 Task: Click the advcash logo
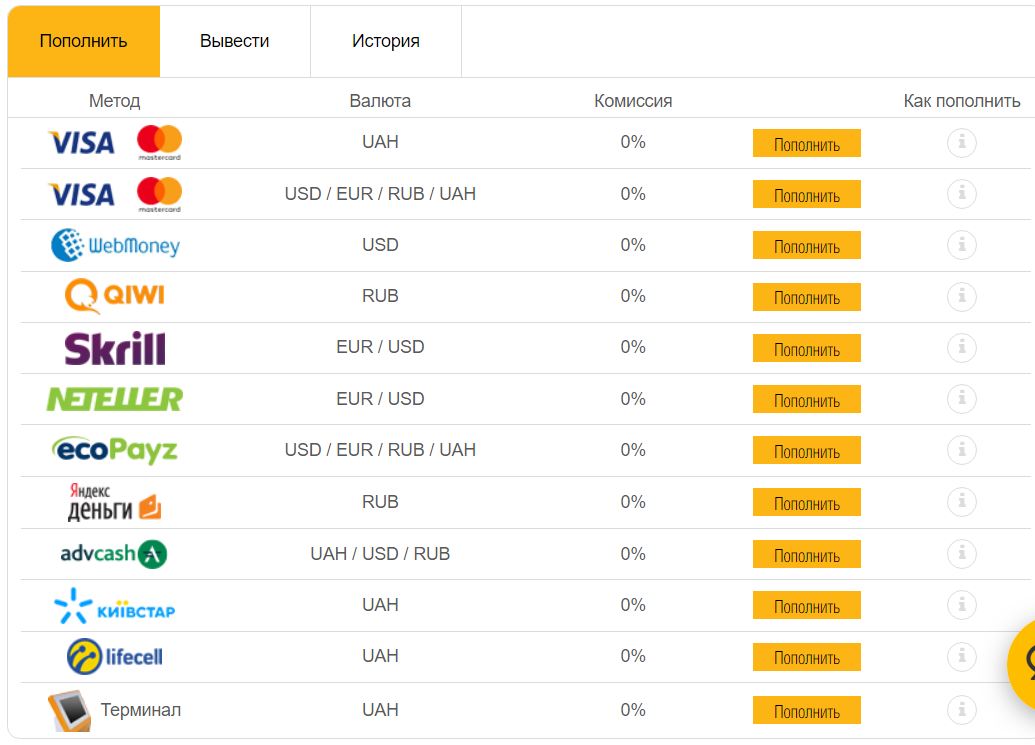point(114,554)
